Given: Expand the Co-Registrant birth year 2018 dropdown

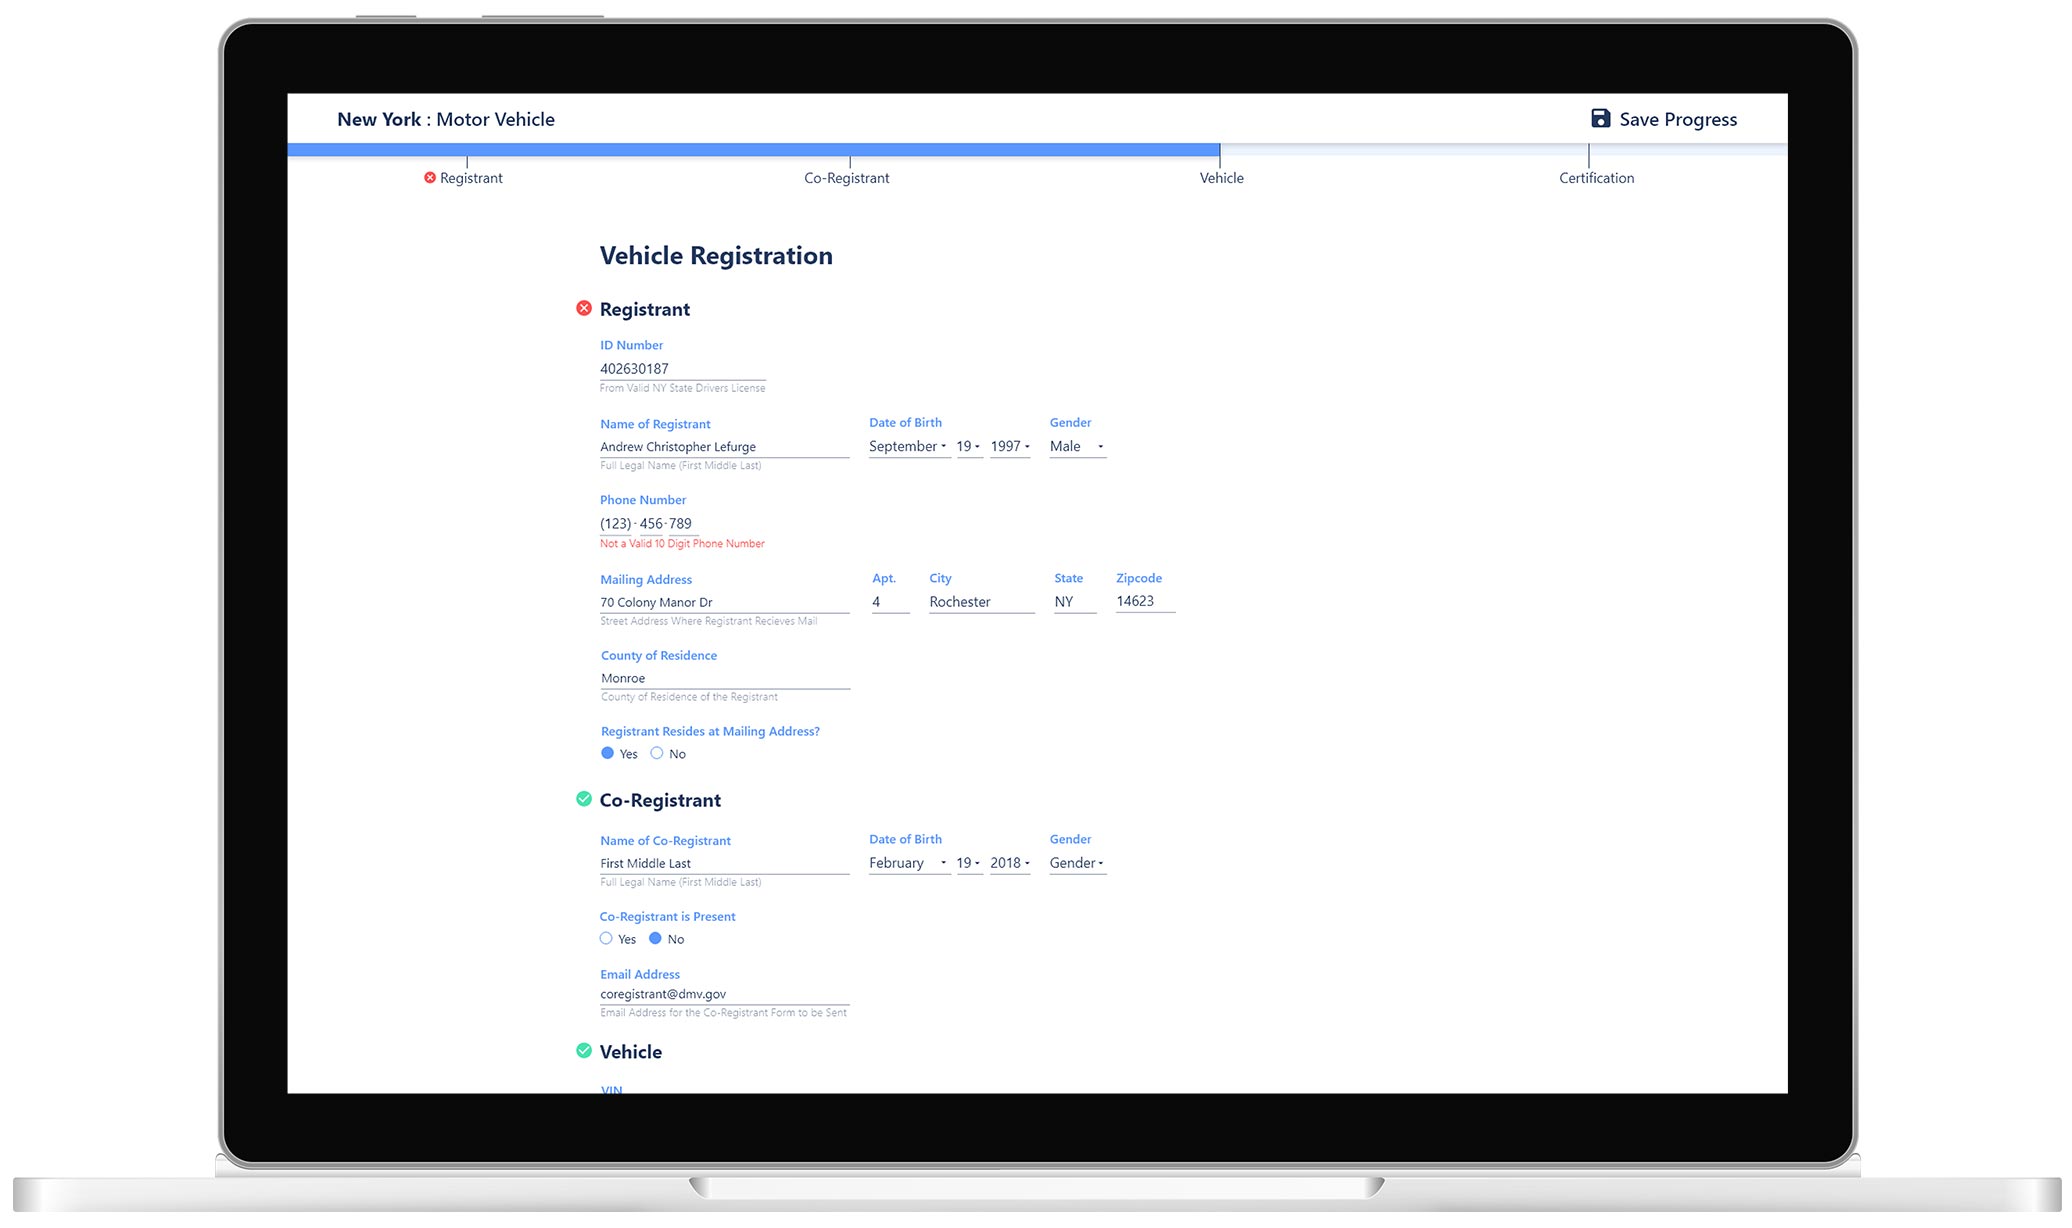Looking at the screenshot, I should coord(1010,863).
